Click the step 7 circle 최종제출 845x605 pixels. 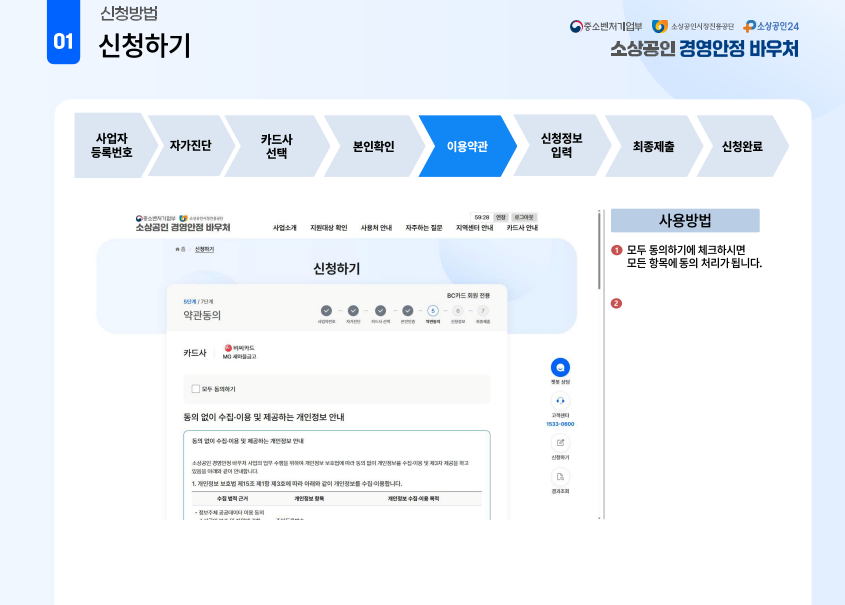pos(483,311)
